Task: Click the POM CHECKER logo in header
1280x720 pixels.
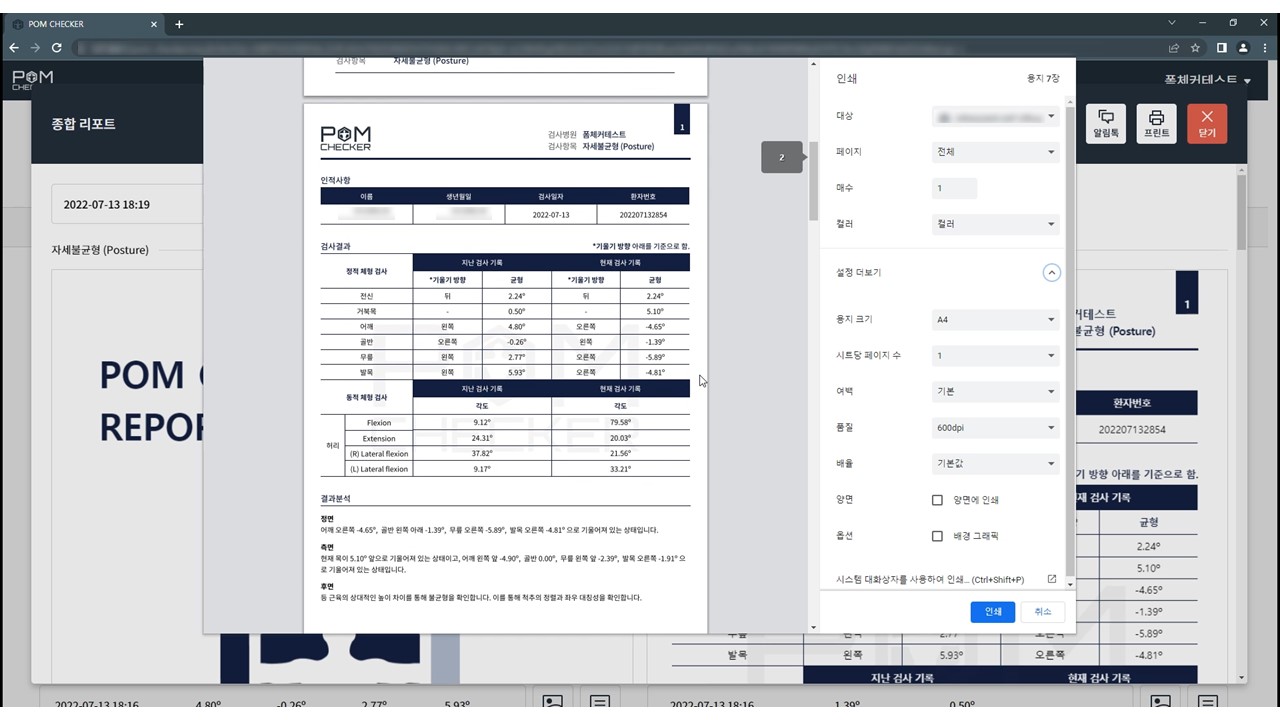Action: click(x=33, y=79)
